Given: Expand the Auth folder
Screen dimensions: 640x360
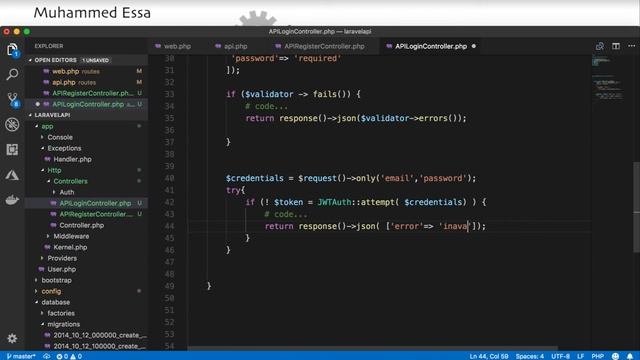Looking at the screenshot, I should tap(54, 192).
